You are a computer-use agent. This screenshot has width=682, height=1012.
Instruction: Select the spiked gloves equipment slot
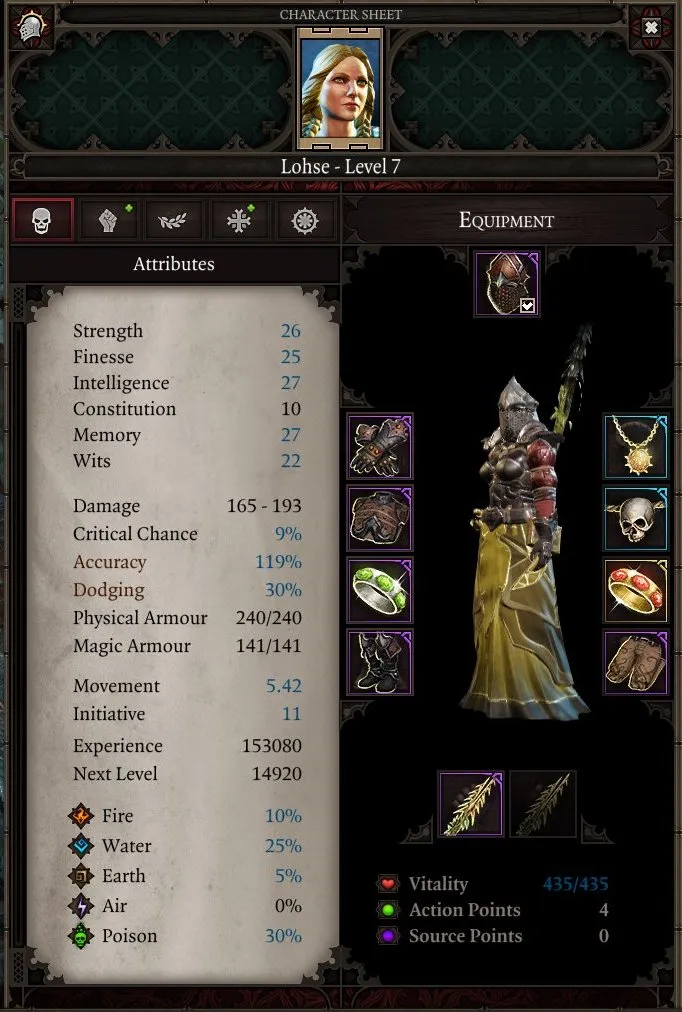tap(380, 447)
